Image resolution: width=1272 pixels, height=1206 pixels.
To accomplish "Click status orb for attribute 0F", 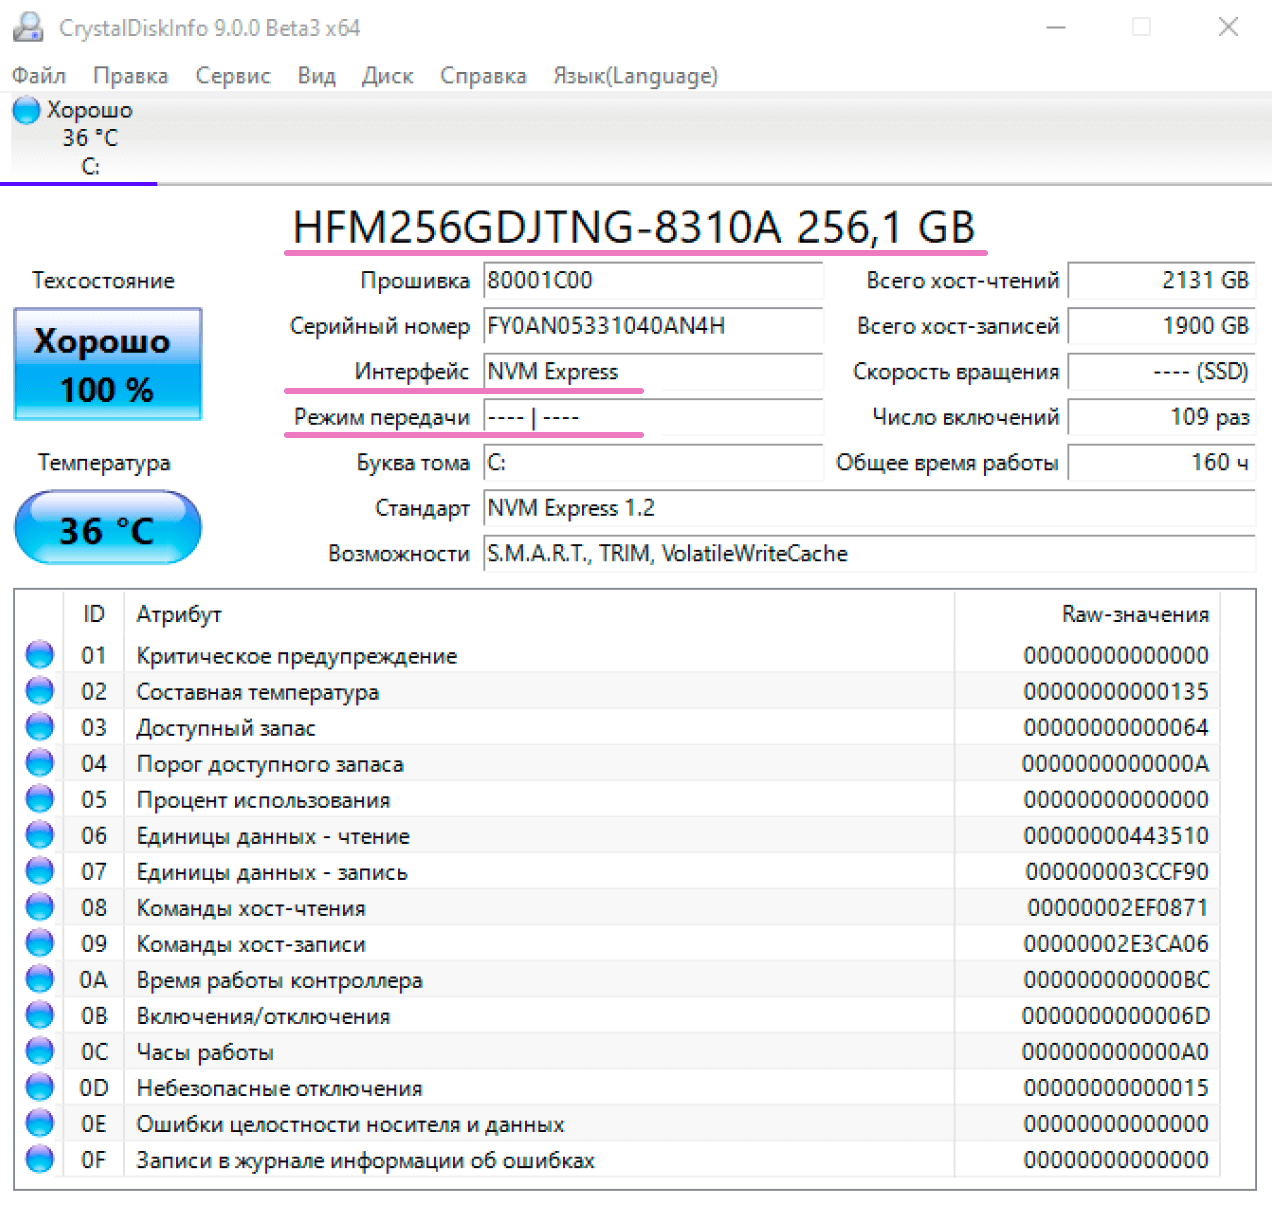I will click(x=40, y=1159).
